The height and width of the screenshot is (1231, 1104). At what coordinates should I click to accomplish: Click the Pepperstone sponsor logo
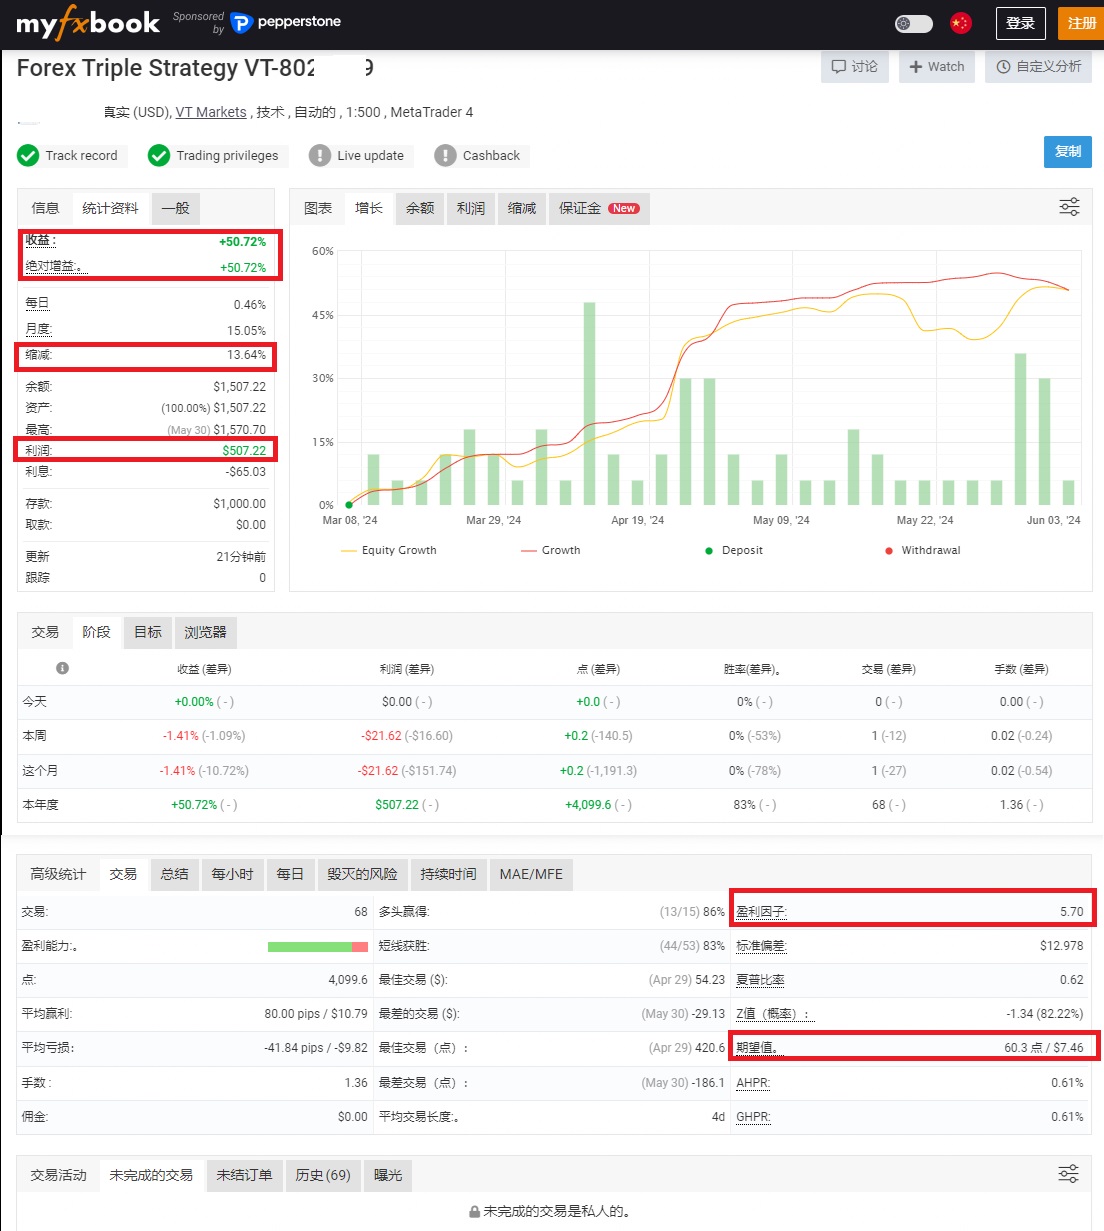pos(286,22)
